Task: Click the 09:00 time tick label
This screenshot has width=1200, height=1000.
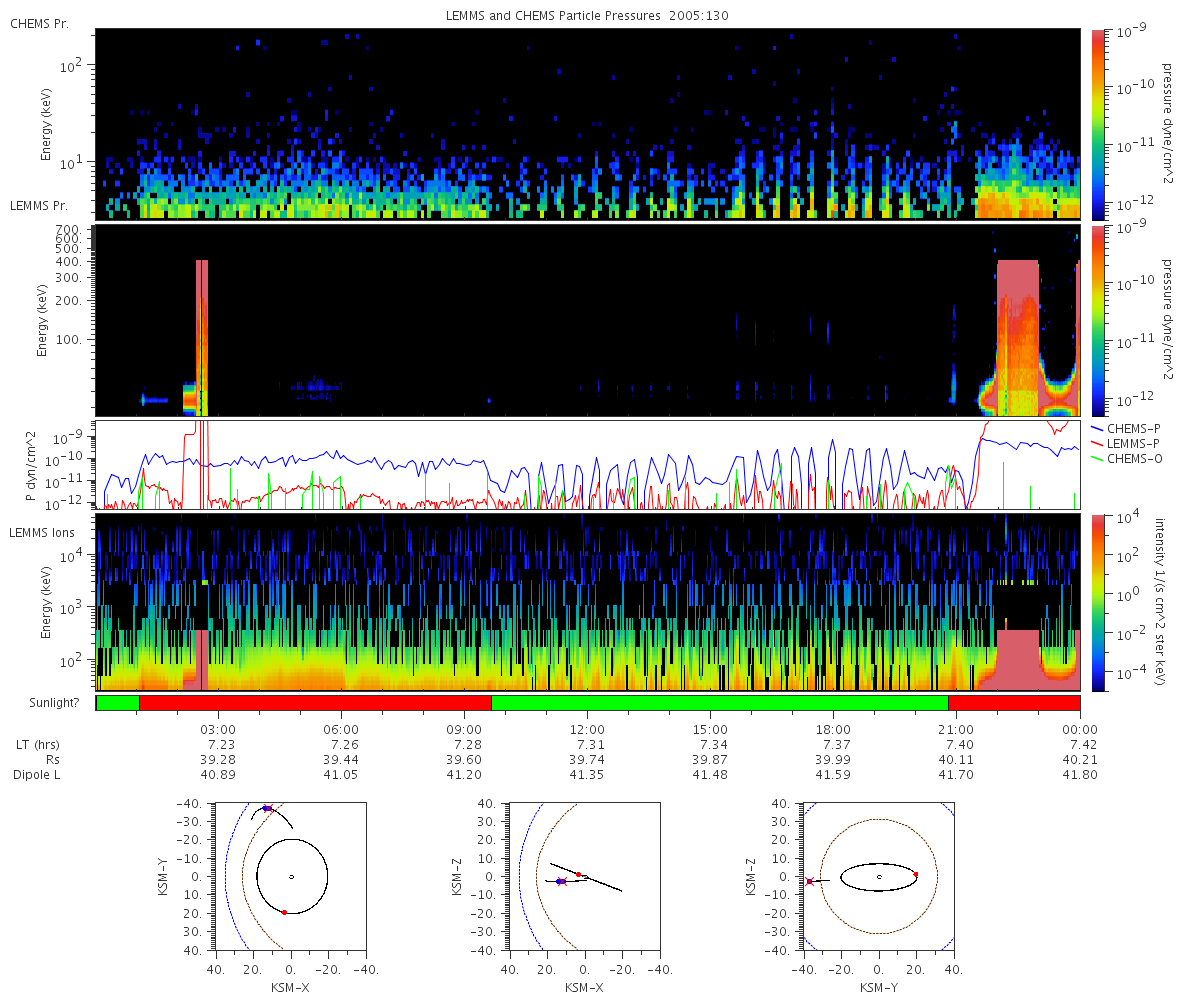Action: (464, 730)
